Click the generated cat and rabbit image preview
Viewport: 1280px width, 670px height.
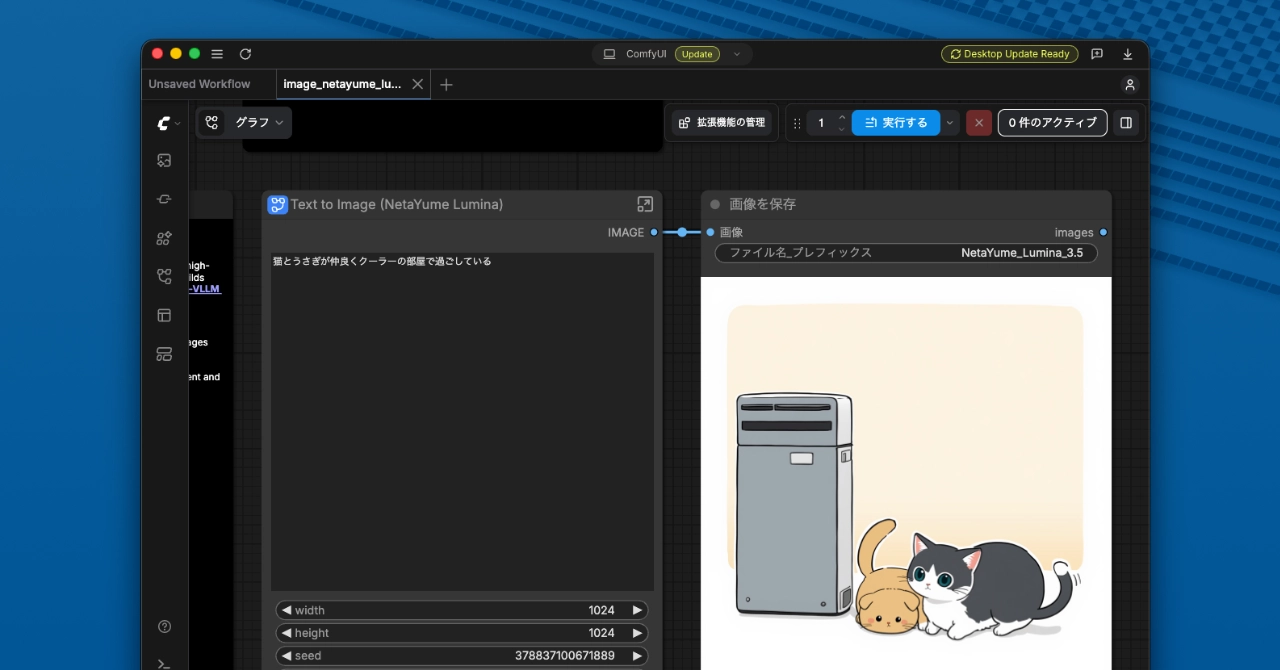pyautogui.click(x=906, y=474)
